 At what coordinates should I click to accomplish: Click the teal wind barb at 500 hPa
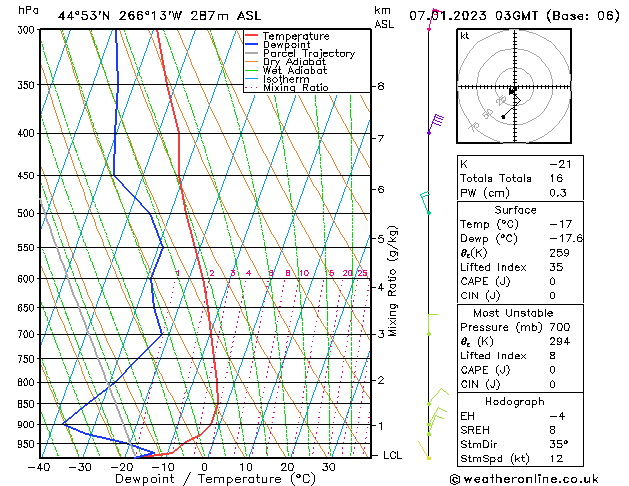coord(425,202)
